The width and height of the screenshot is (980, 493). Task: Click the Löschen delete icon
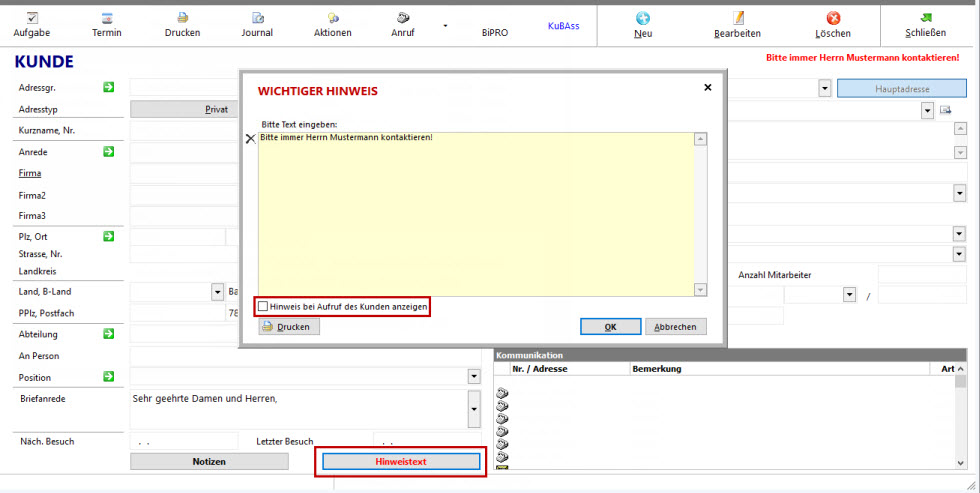pyautogui.click(x=833, y=18)
